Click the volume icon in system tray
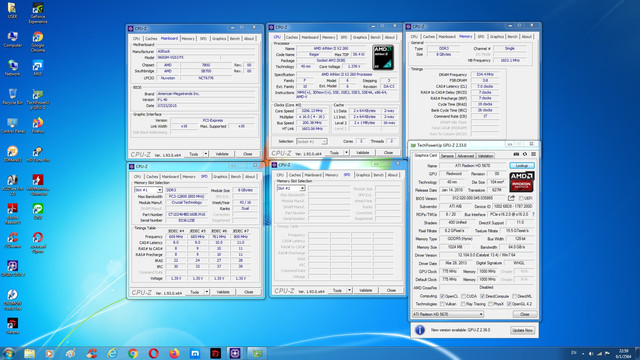 [x=591, y=353]
